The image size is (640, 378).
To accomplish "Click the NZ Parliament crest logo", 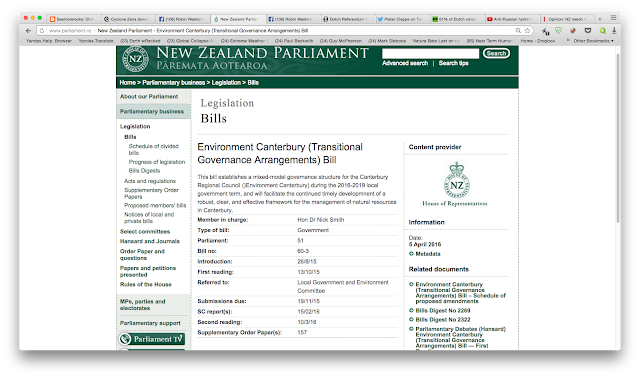I will coord(136,59).
